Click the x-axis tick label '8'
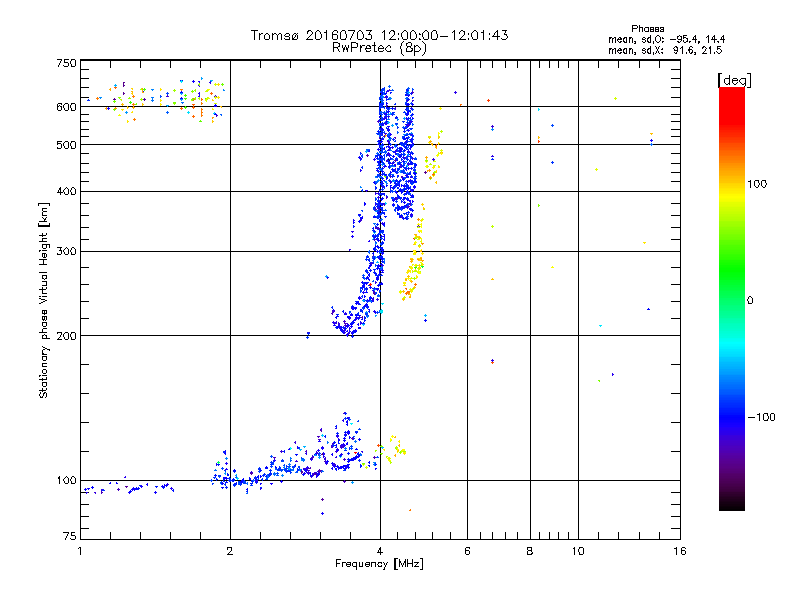Viewport: 800px width, 600px height. point(530,551)
